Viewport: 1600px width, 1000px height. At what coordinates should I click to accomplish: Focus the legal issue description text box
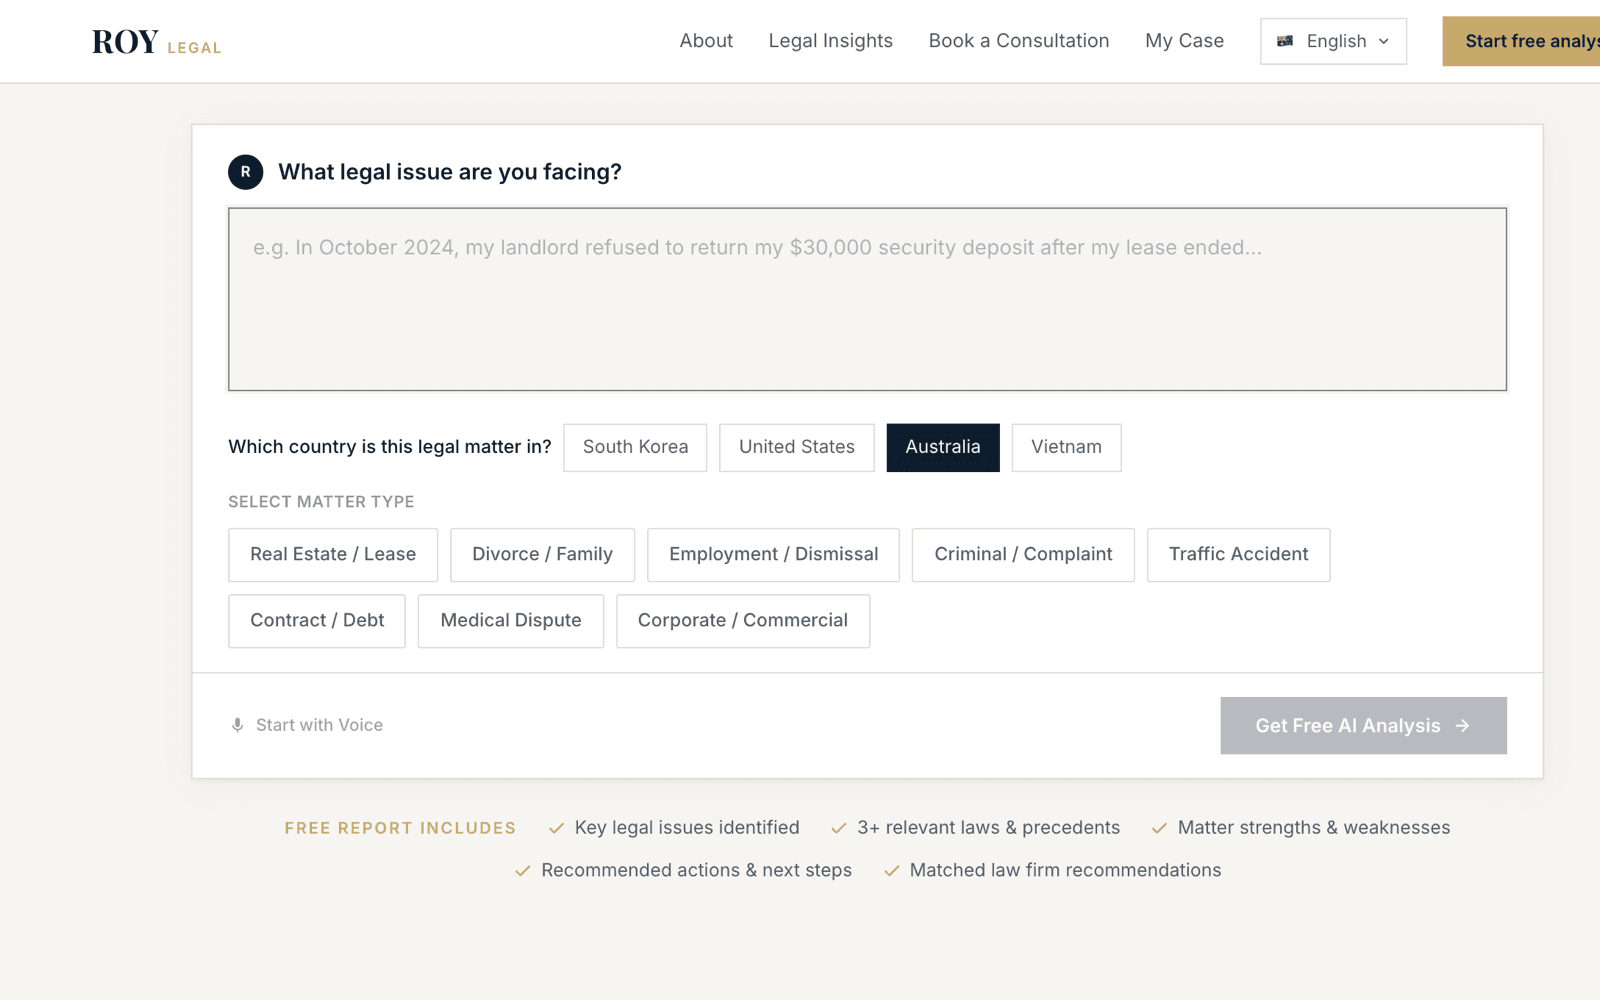pyautogui.click(x=867, y=299)
